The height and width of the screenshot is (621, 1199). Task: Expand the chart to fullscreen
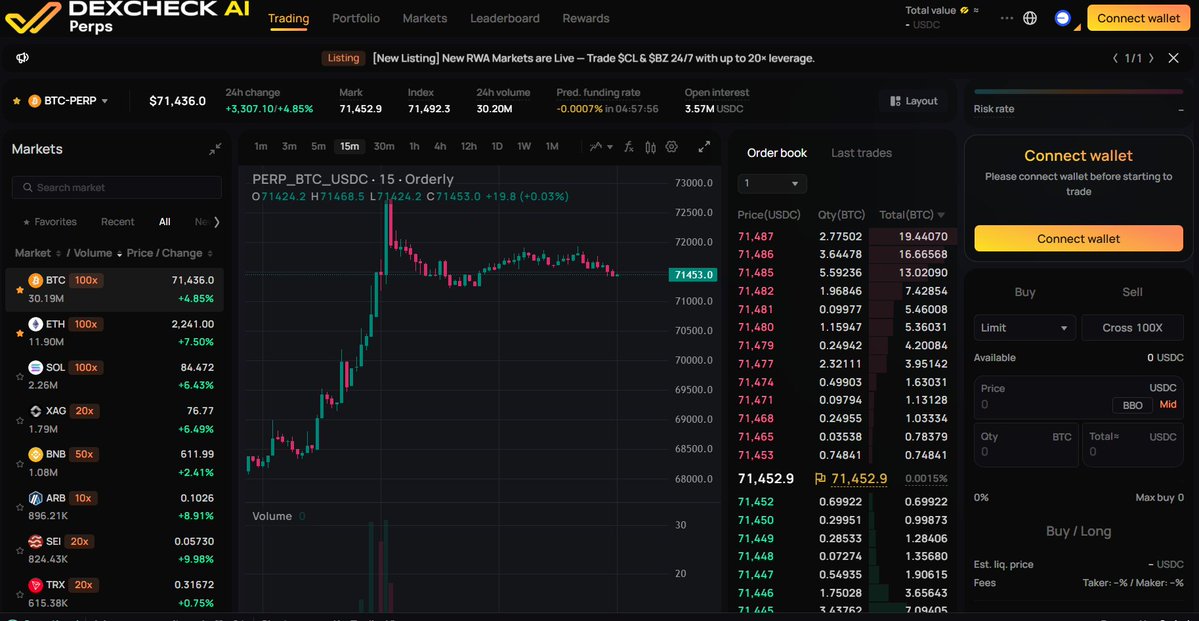coord(705,147)
